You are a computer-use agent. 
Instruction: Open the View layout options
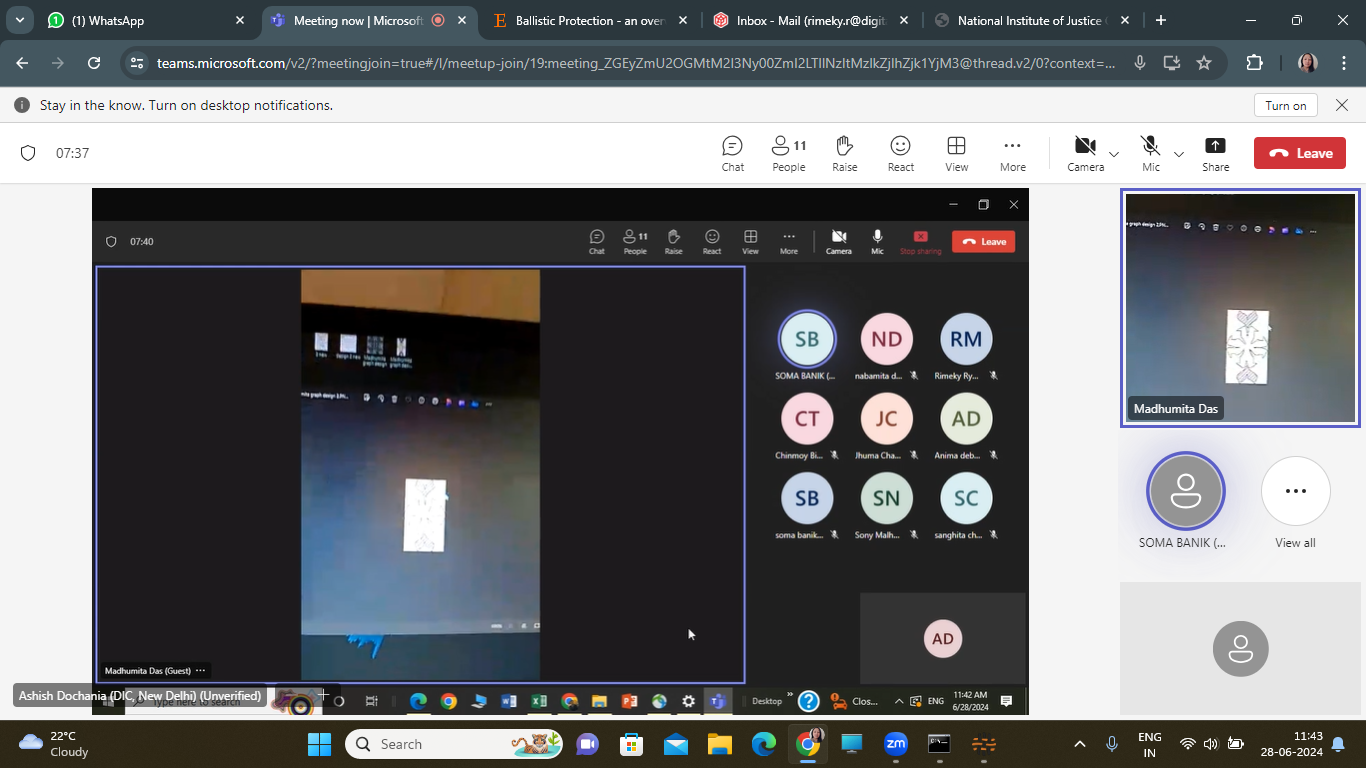click(957, 154)
